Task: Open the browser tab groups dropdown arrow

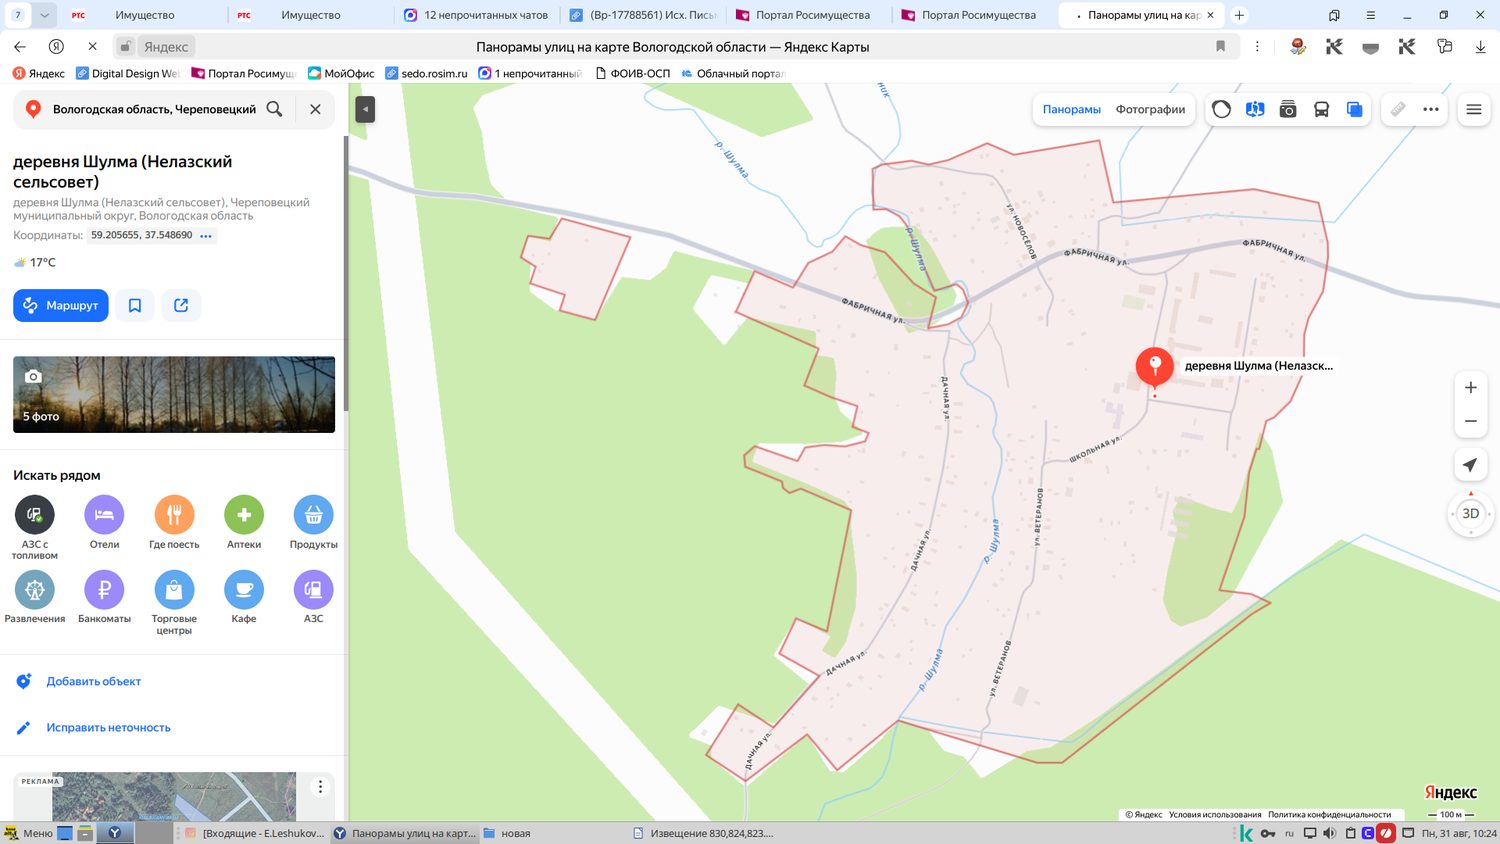Action: [x=44, y=15]
